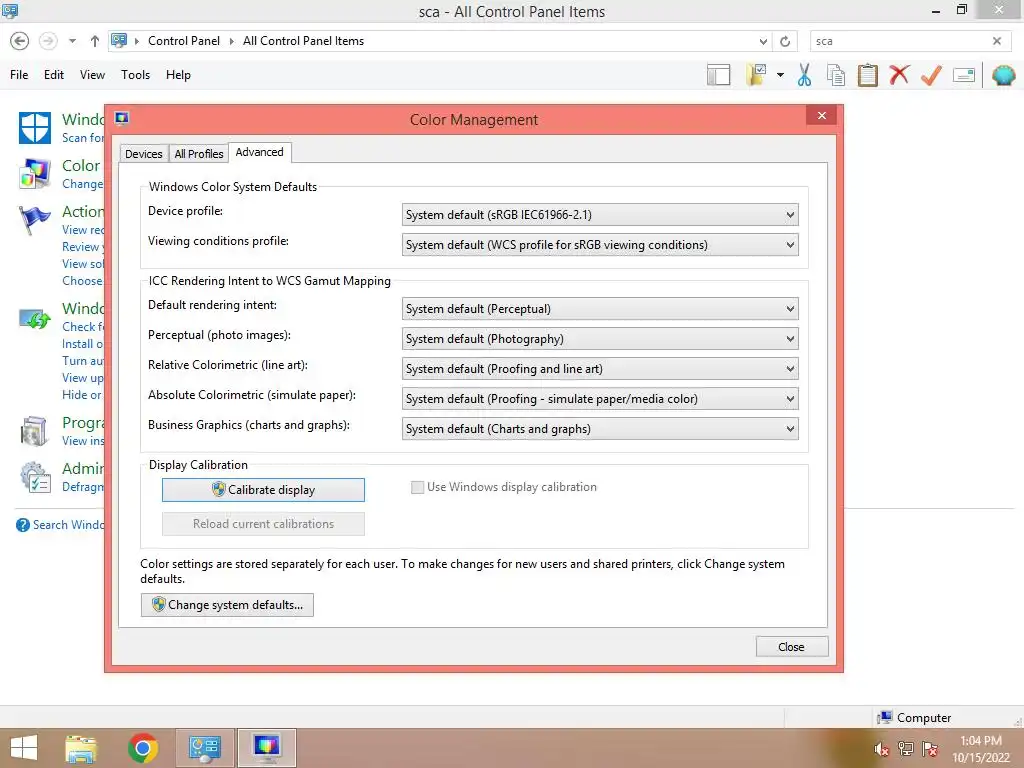Toggle Use Windows display calibration checkbox
Screen dimensions: 1024x768
pos(417,487)
